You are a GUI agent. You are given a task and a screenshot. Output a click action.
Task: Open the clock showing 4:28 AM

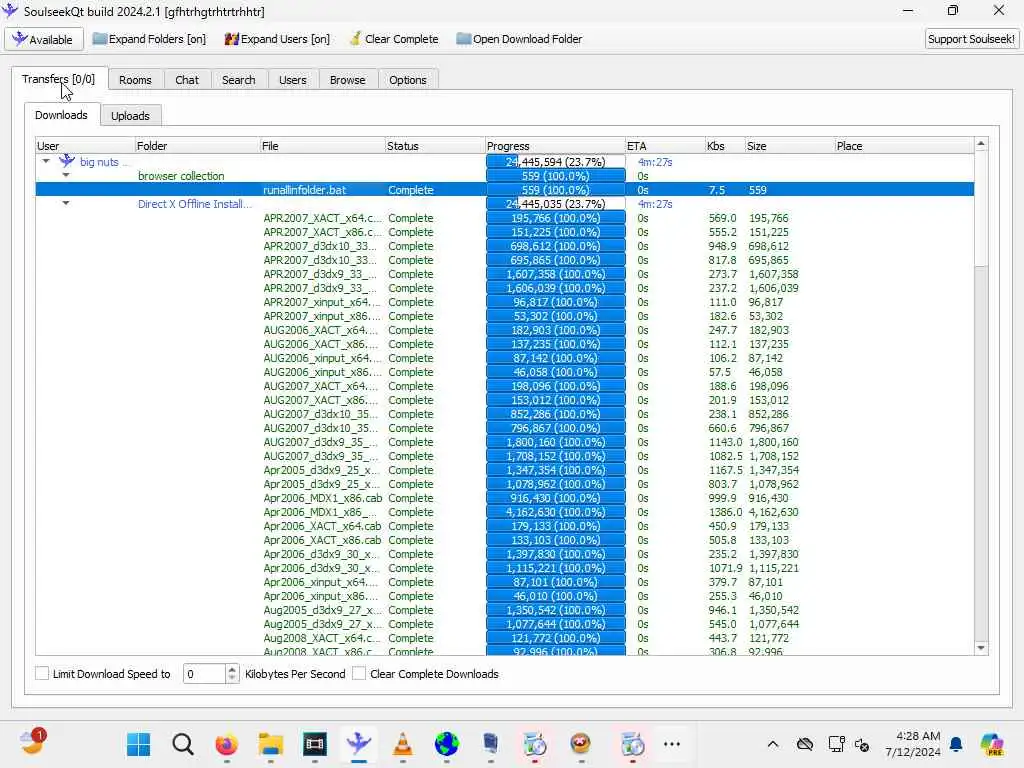point(912,744)
